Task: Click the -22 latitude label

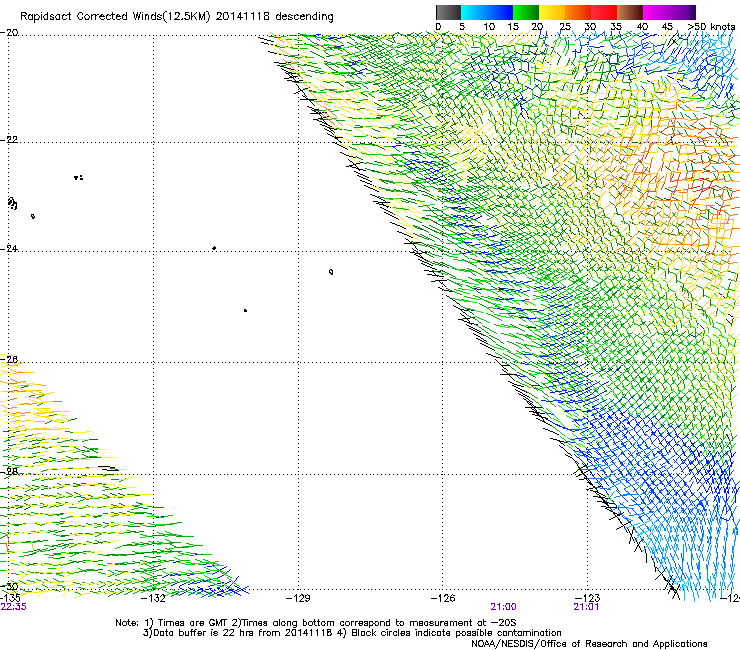Action: pyautogui.click(x=9, y=140)
